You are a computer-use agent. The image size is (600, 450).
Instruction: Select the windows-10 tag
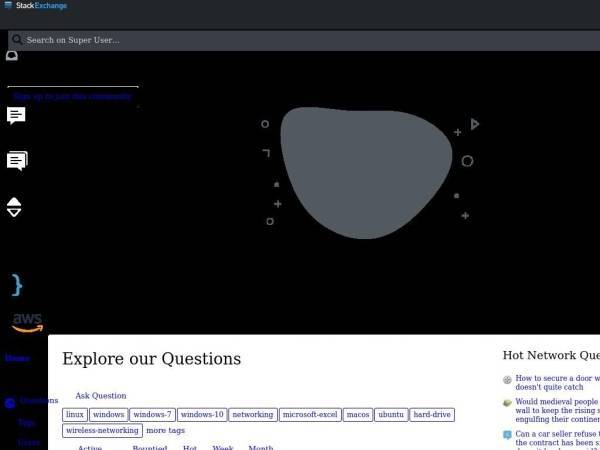coord(202,415)
